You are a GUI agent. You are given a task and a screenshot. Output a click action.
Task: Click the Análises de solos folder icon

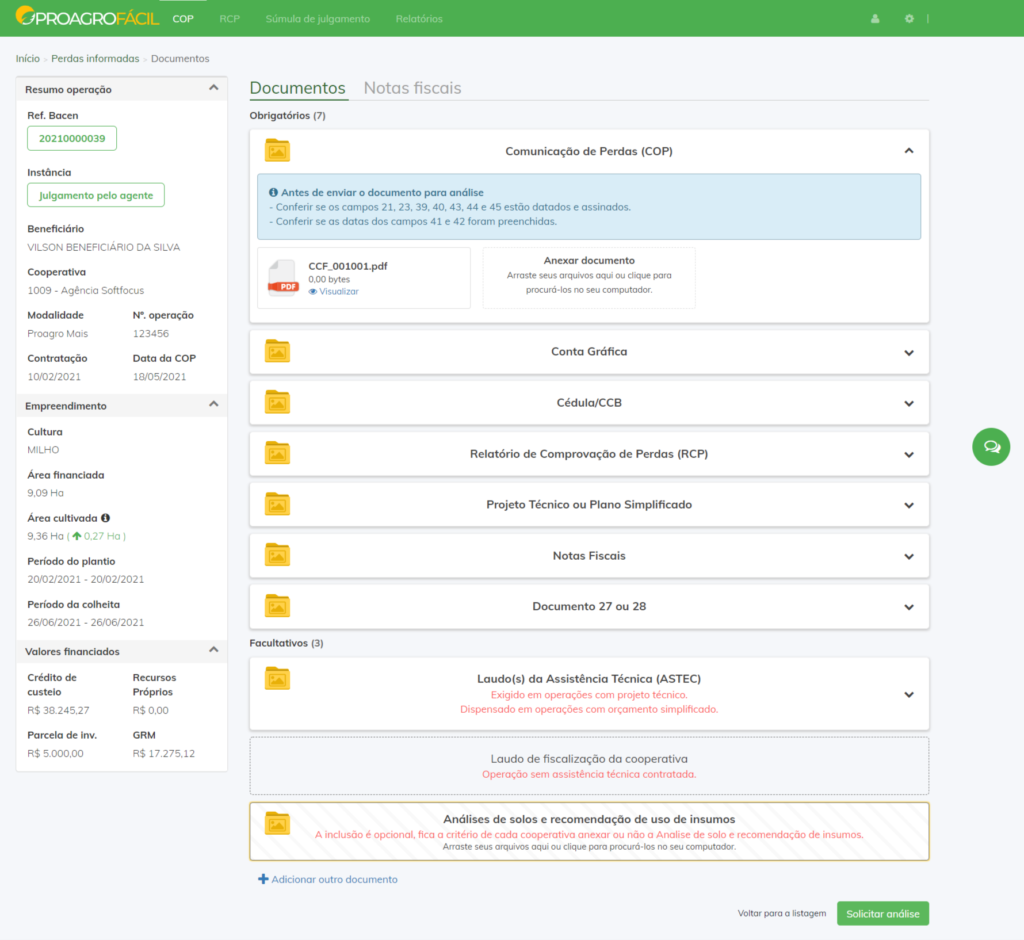[278, 824]
